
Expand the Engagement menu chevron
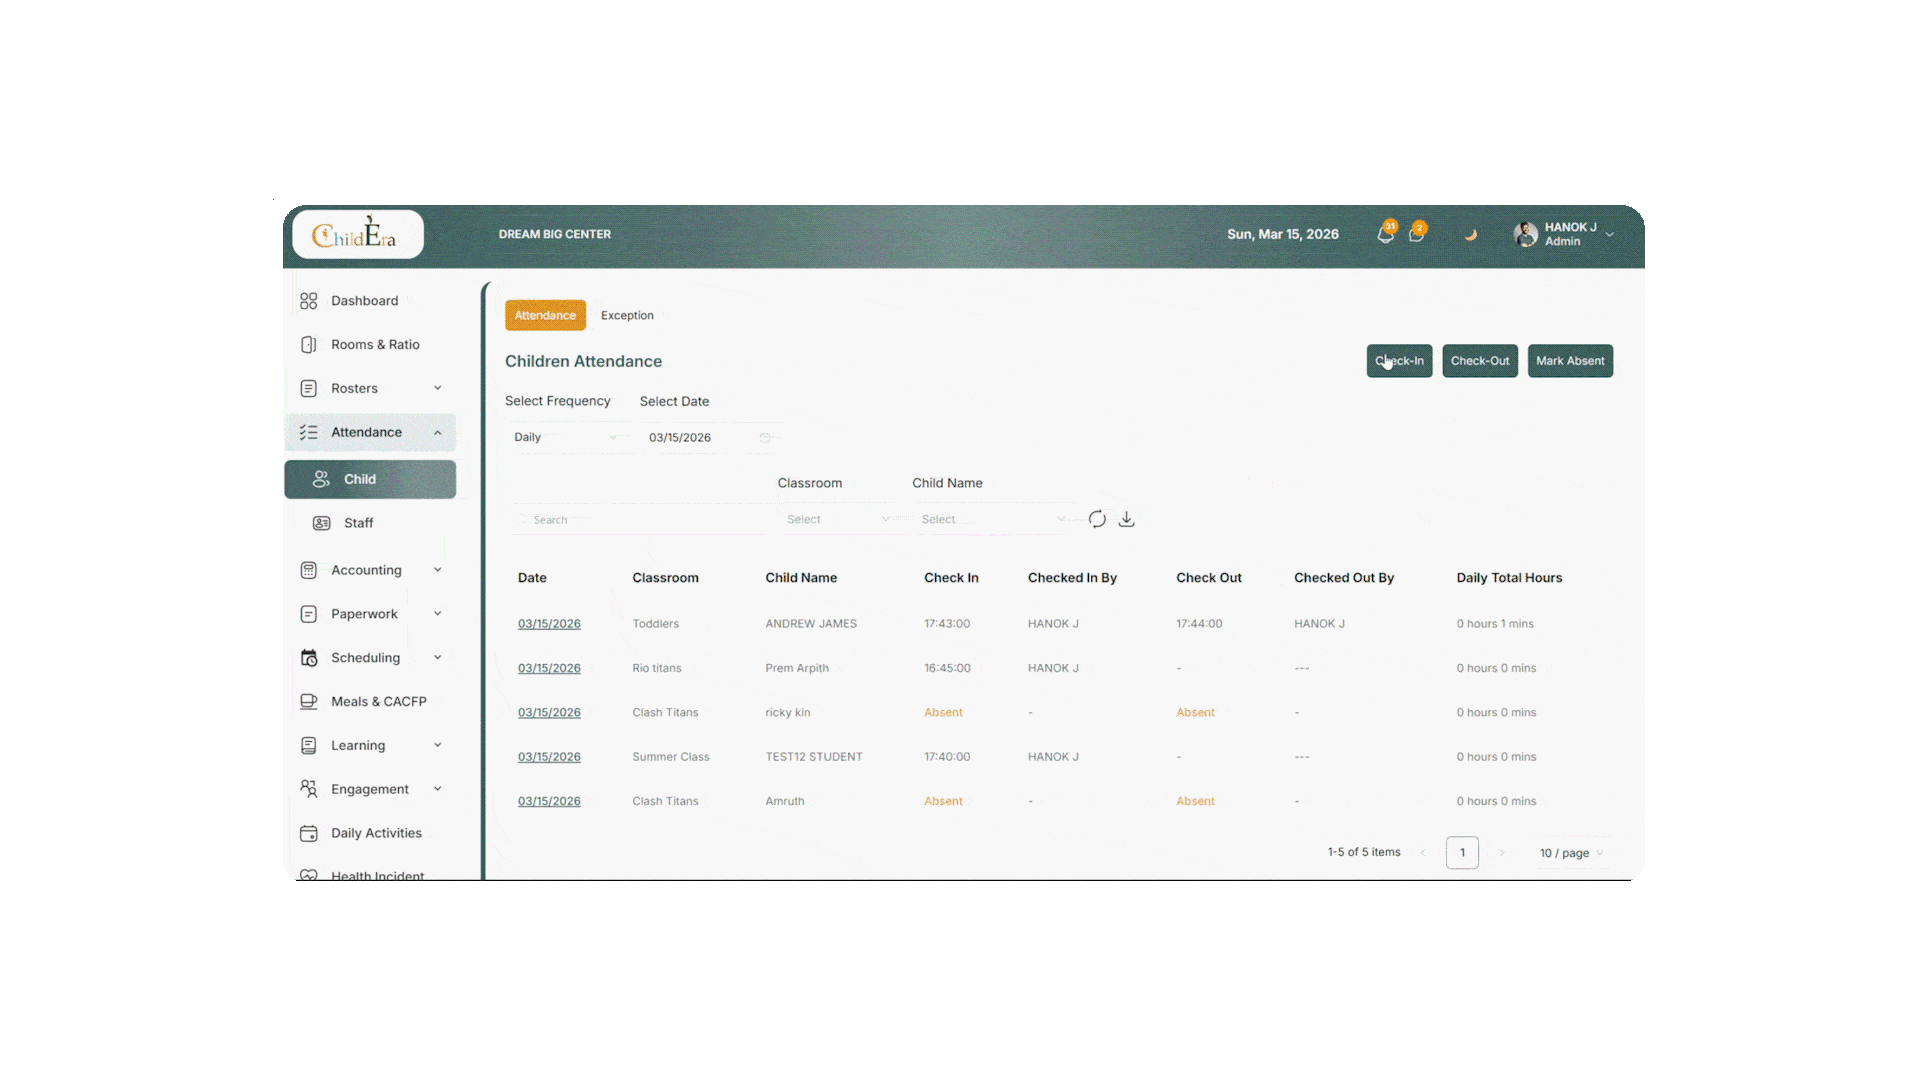coord(437,789)
